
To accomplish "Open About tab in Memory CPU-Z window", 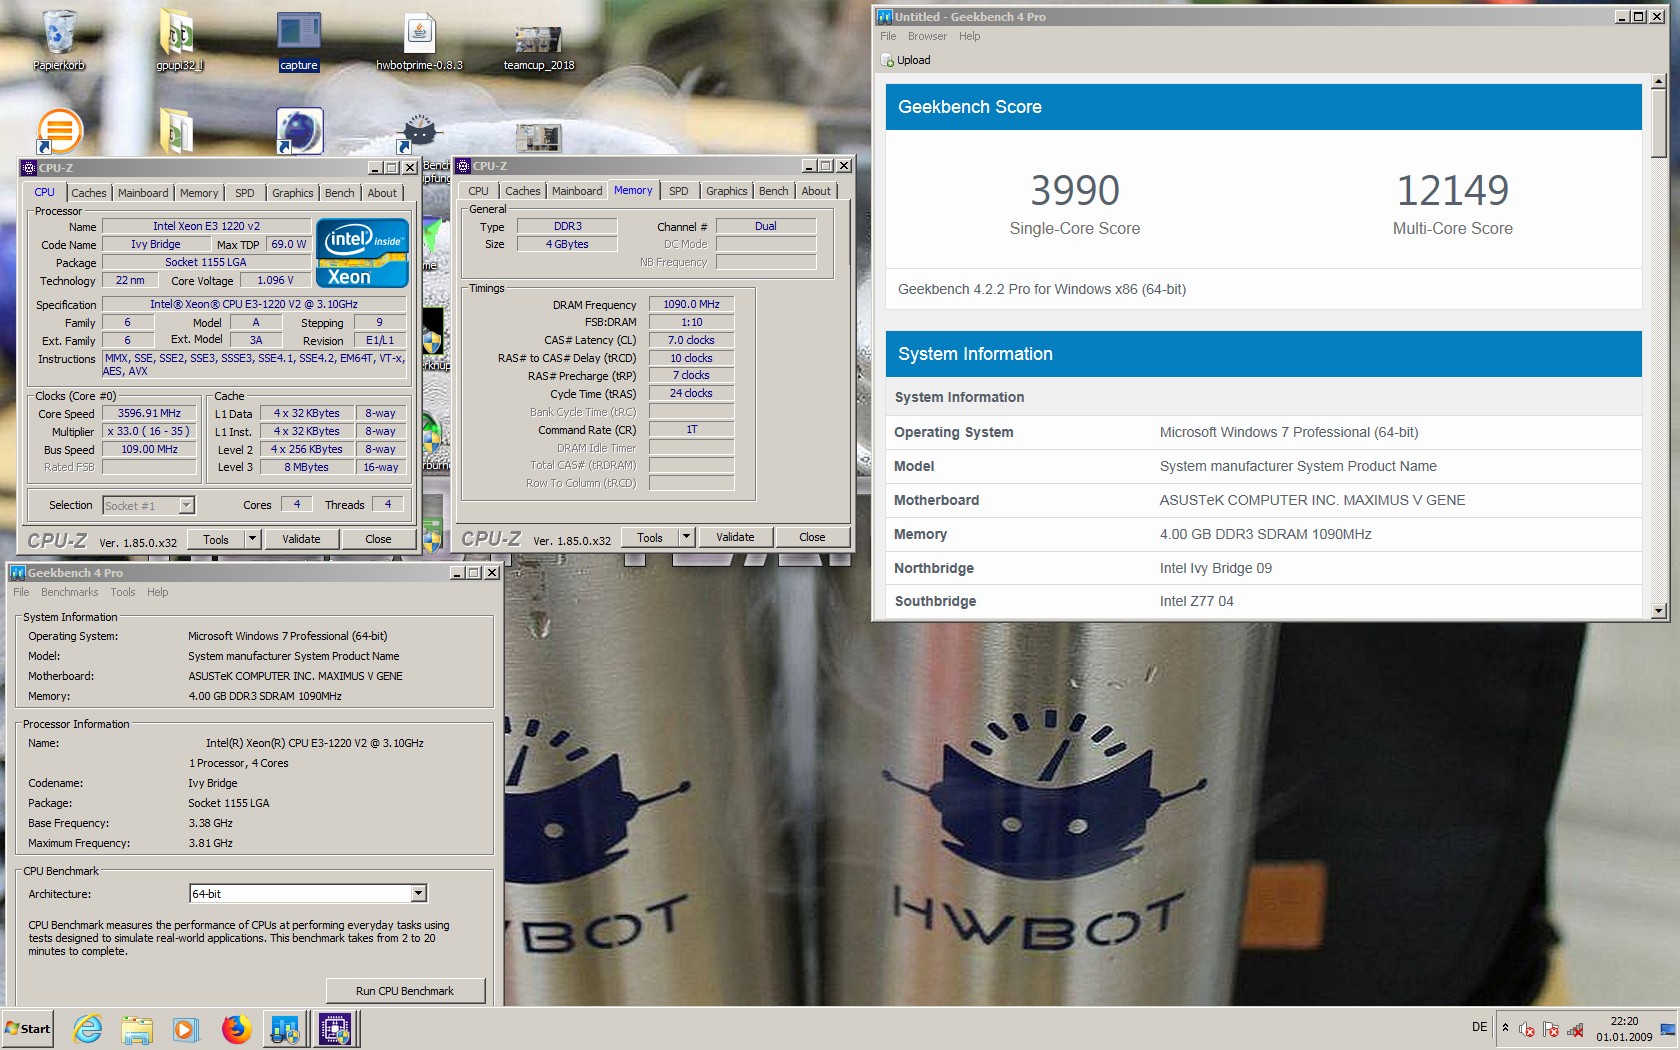I will pos(816,191).
